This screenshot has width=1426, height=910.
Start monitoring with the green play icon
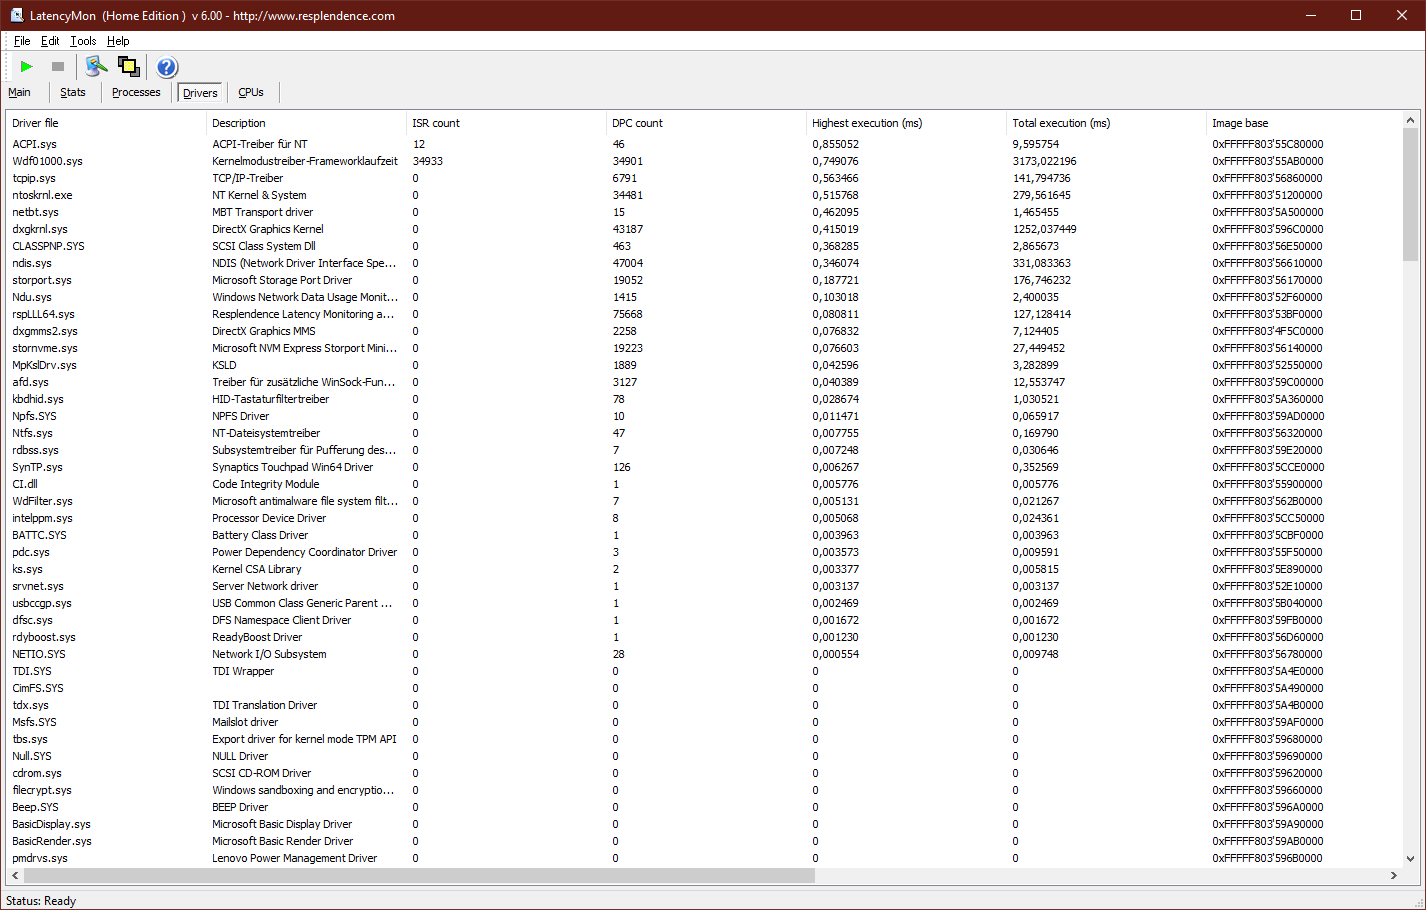click(x=27, y=67)
